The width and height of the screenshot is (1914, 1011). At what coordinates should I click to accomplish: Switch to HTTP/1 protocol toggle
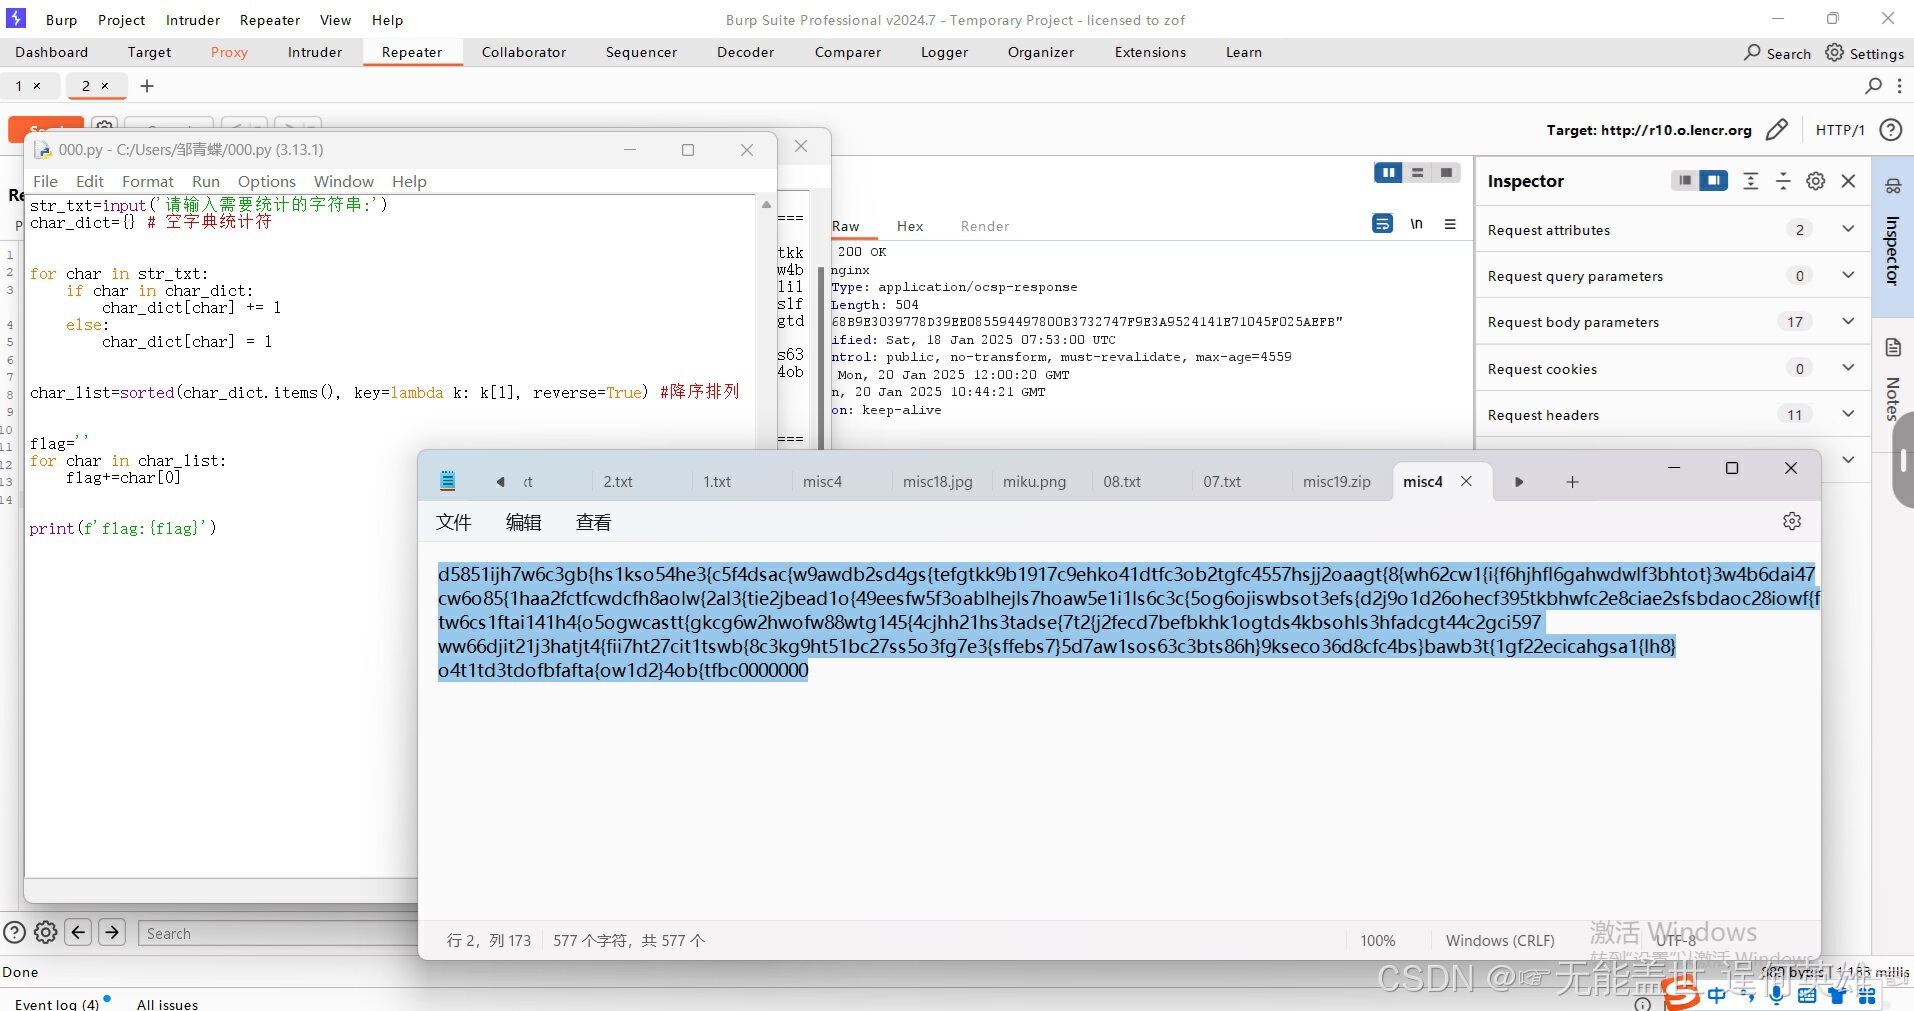1840,130
